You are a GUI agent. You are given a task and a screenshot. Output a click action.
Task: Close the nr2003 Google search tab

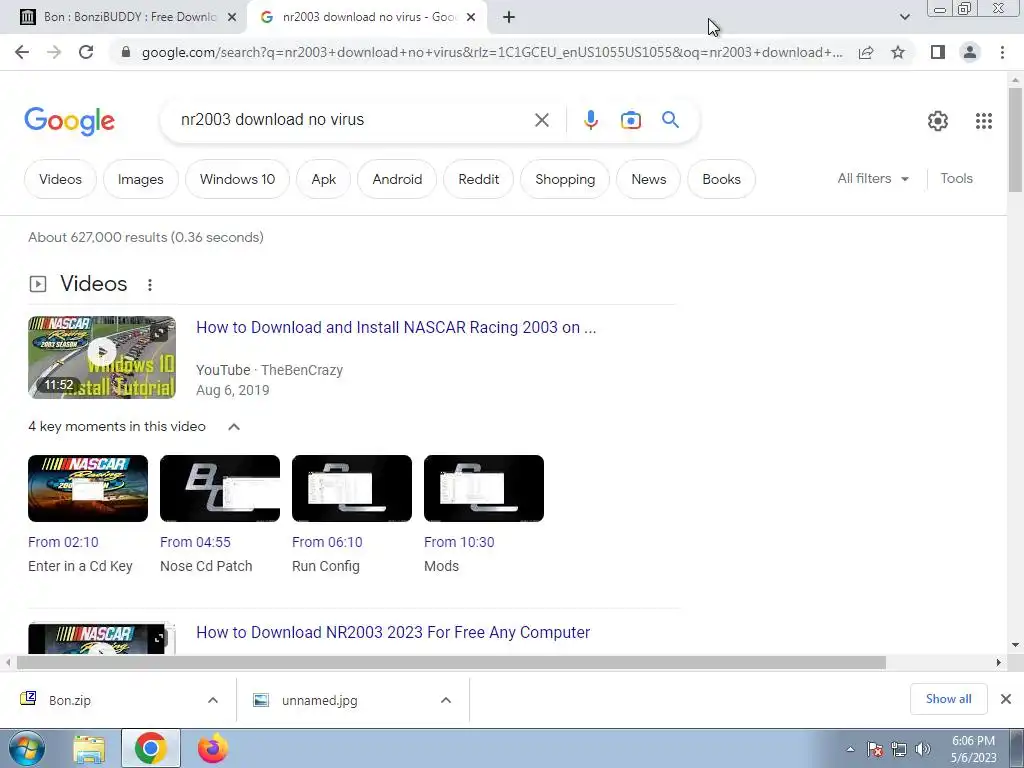[x=471, y=18]
